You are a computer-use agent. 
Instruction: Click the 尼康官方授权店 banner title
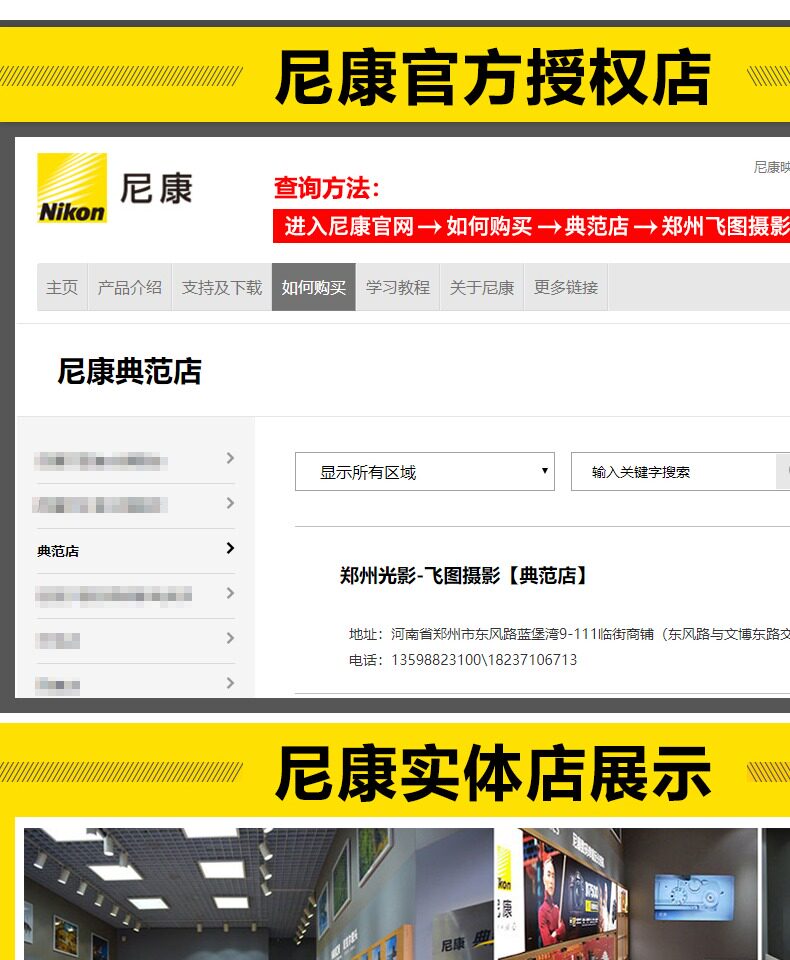coord(494,77)
